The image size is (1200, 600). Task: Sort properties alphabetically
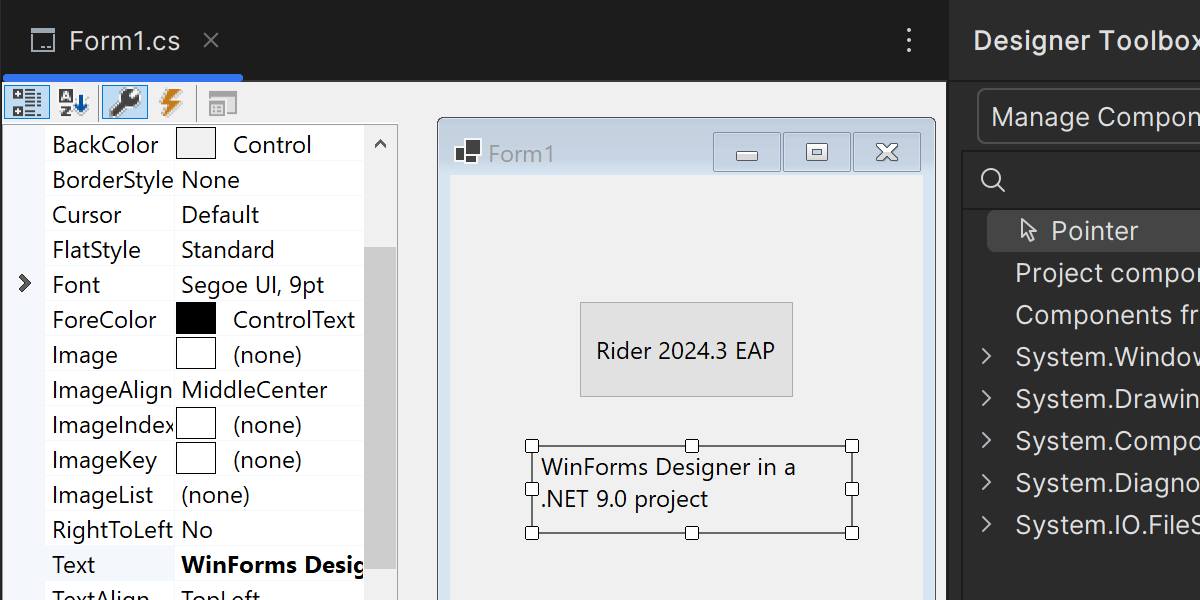click(x=74, y=102)
